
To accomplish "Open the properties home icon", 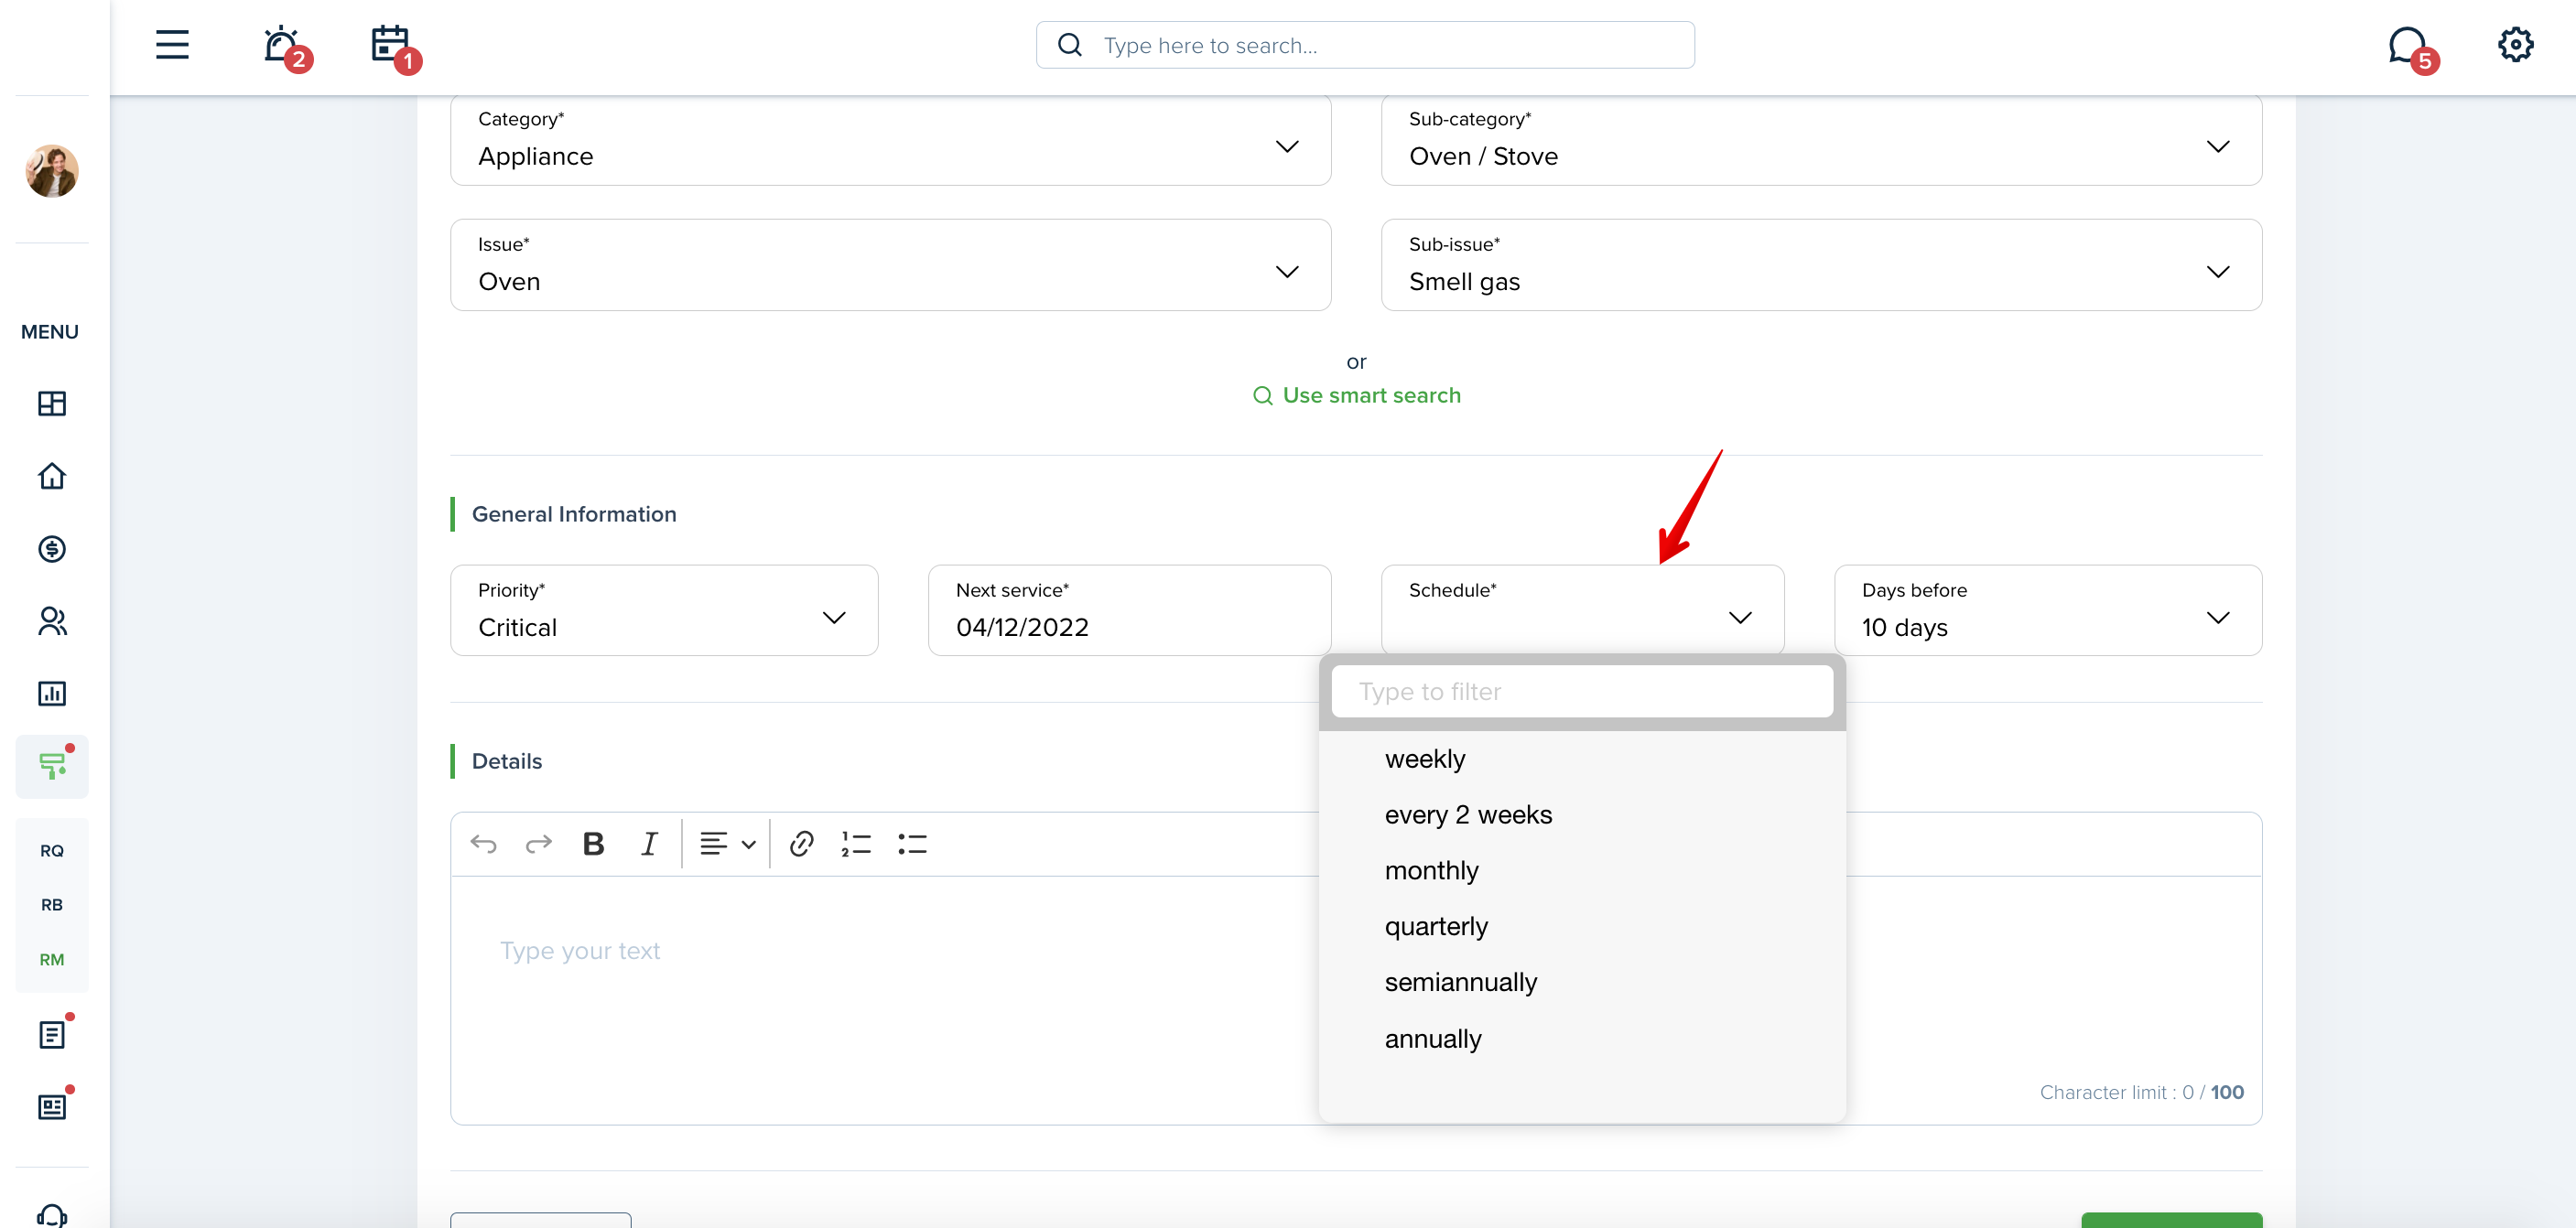I will (52, 476).
